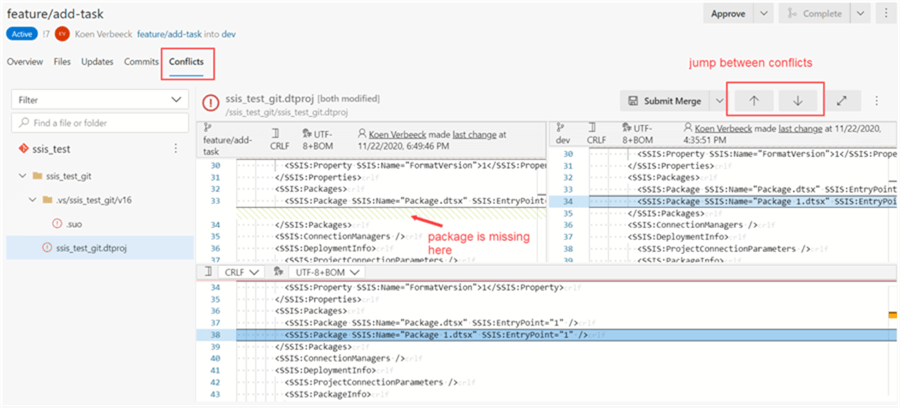Open the Submit Merge dropdown arrow
The width and height of the screenshot is (900, 408).
coord(718,101)
